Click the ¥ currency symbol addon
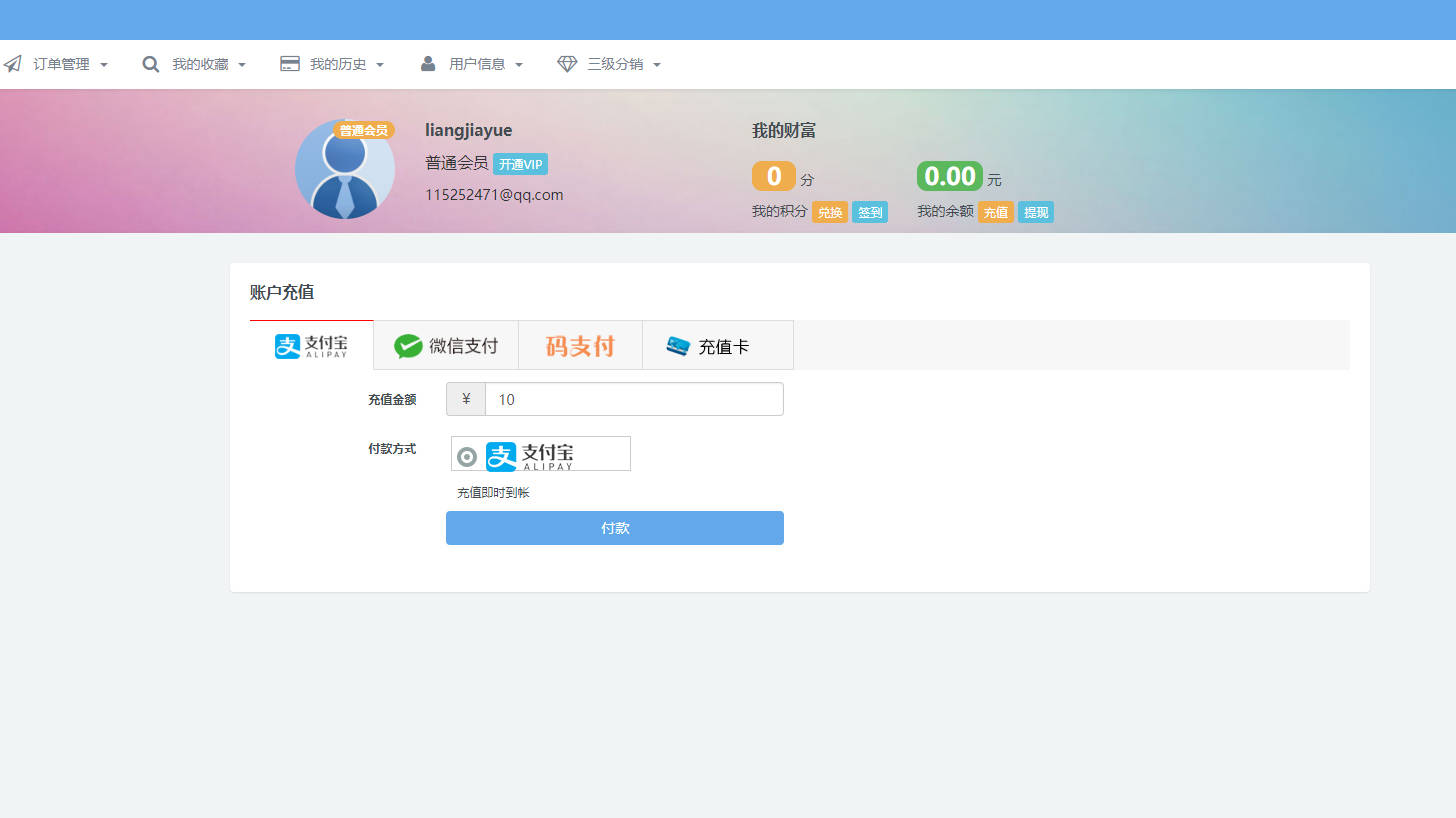Image resolution: width=1456 pixels, height=818 pixels. 466,399
